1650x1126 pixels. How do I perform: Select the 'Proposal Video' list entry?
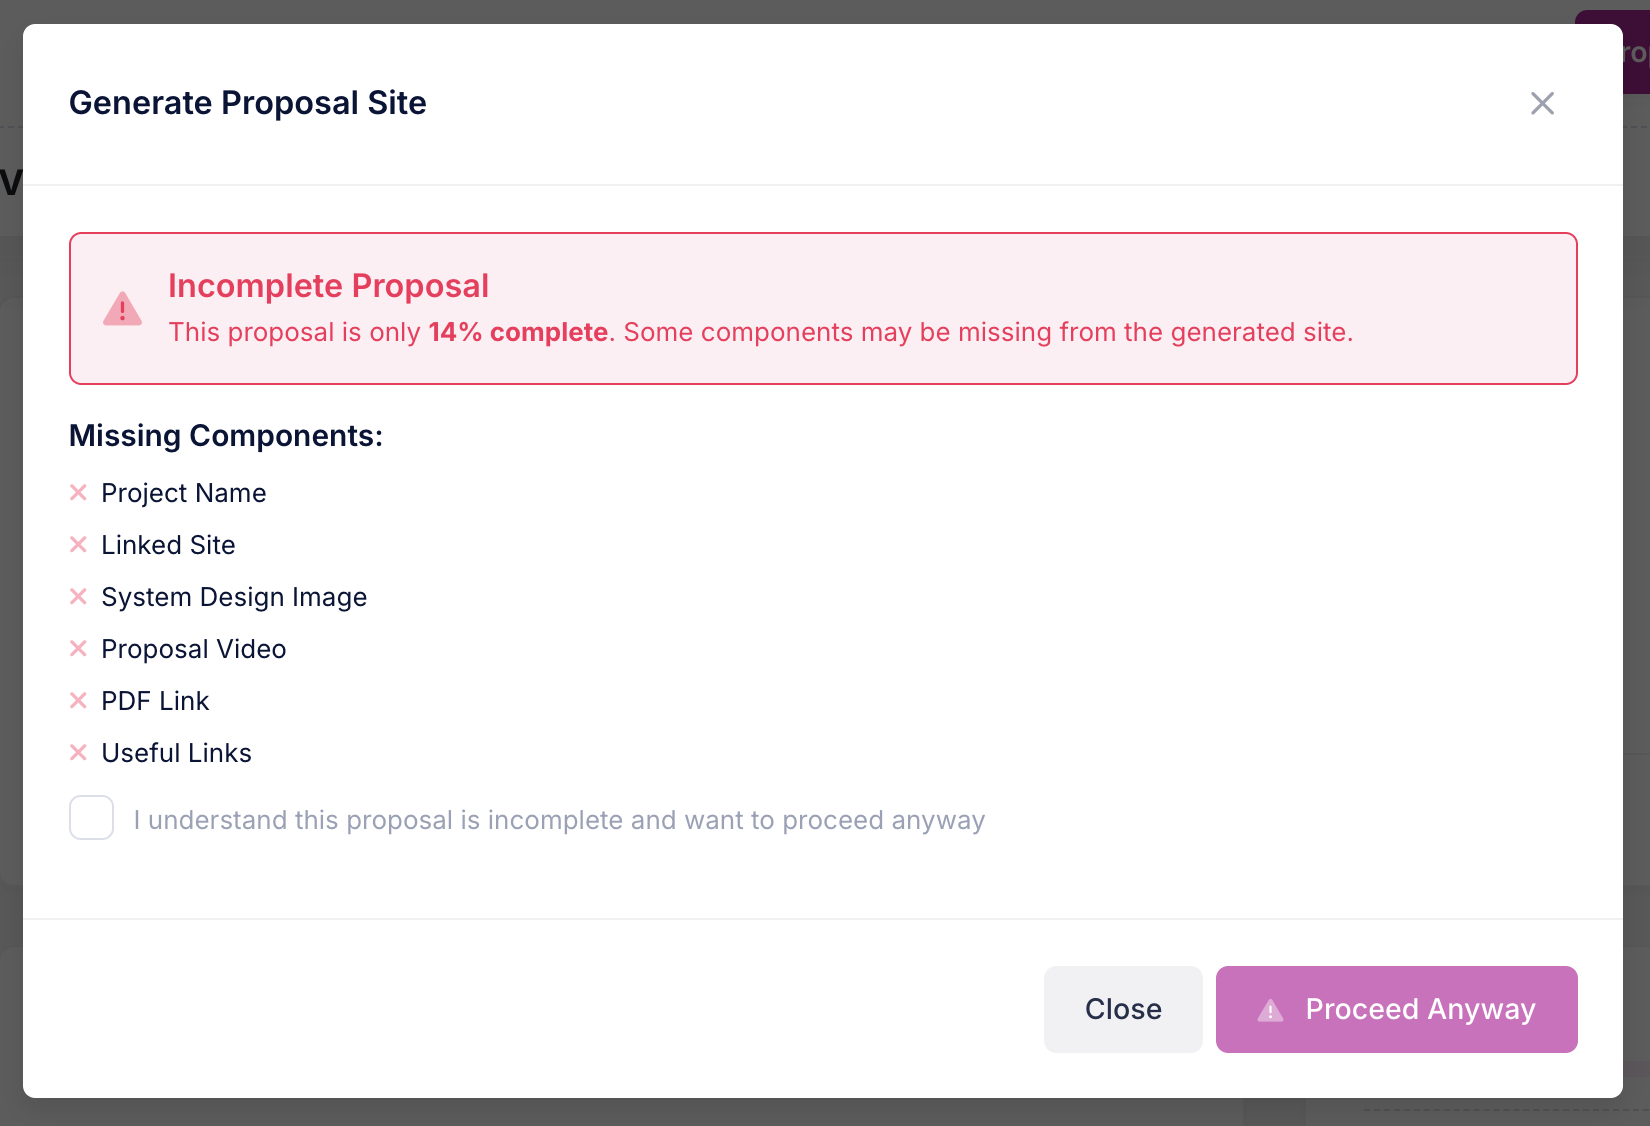point(193,648)
